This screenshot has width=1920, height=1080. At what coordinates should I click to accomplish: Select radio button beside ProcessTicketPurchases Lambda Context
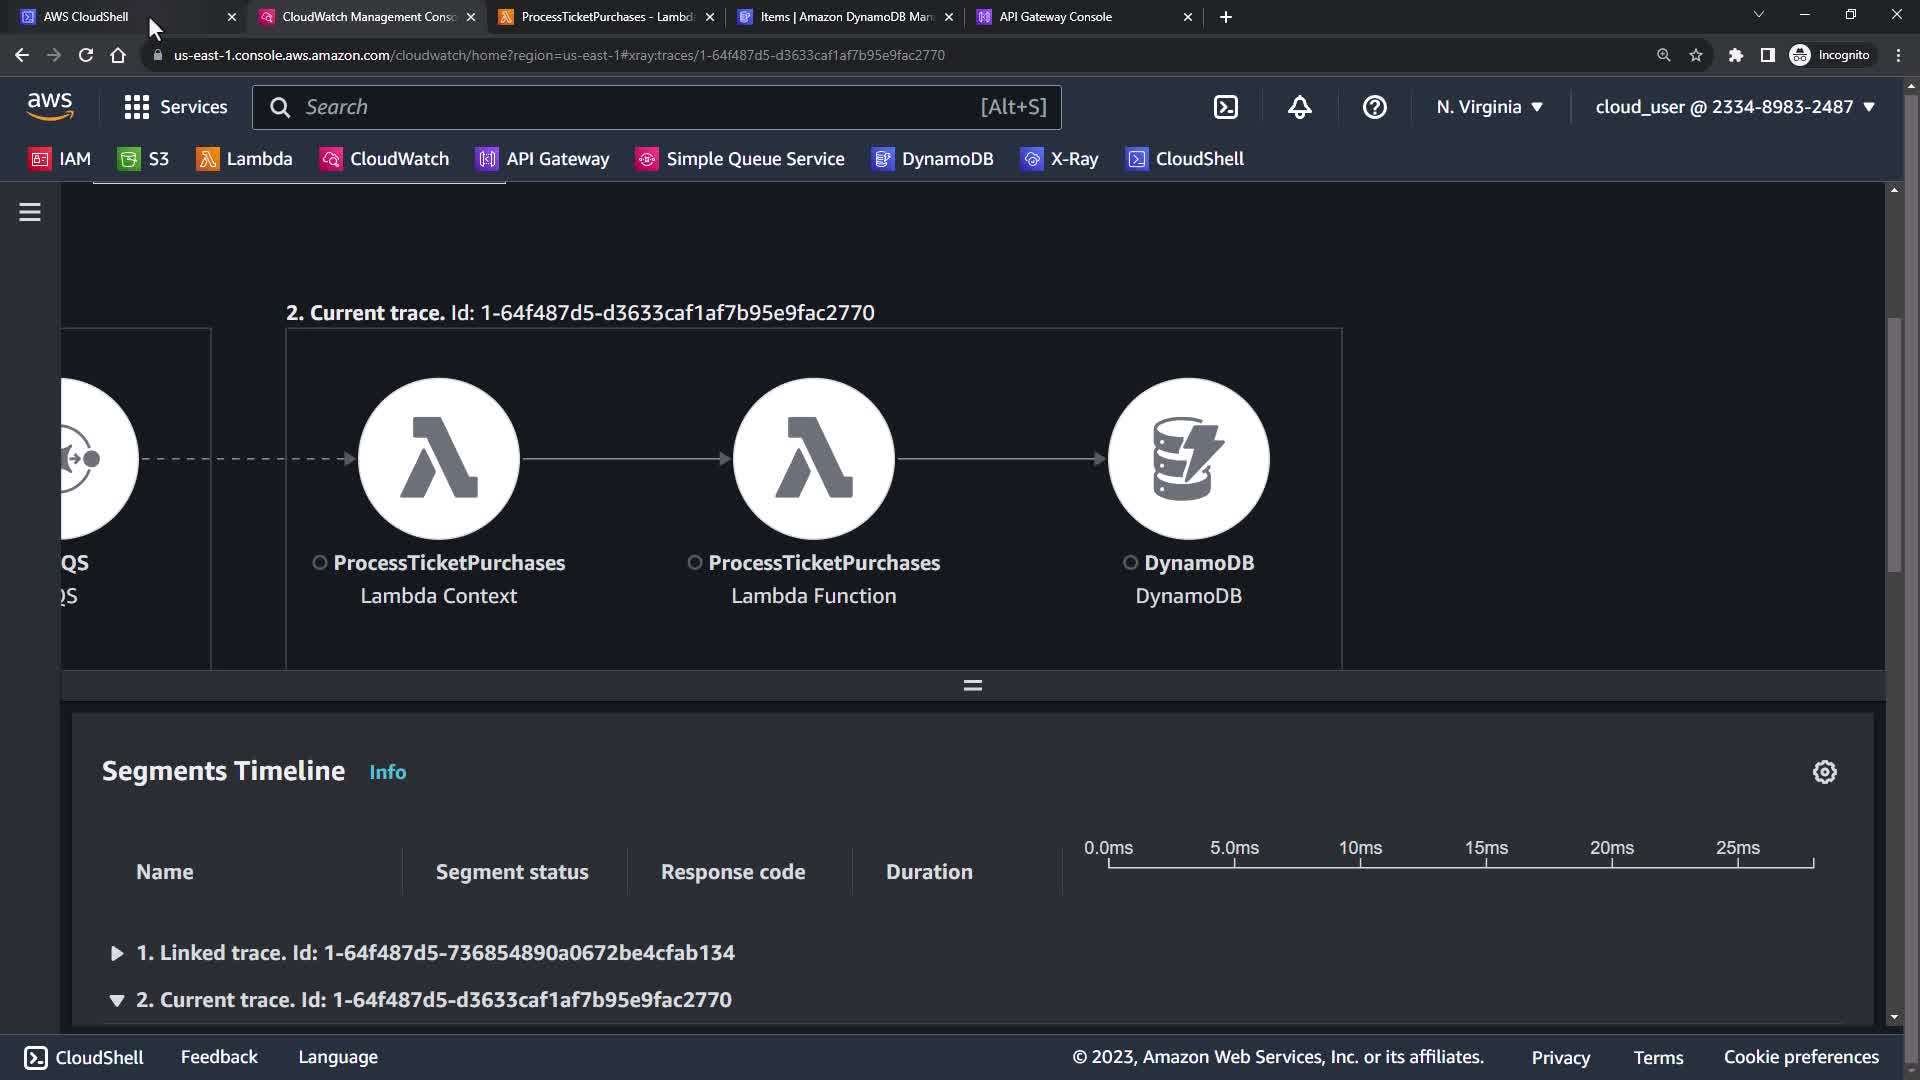(x=320, y=563)
